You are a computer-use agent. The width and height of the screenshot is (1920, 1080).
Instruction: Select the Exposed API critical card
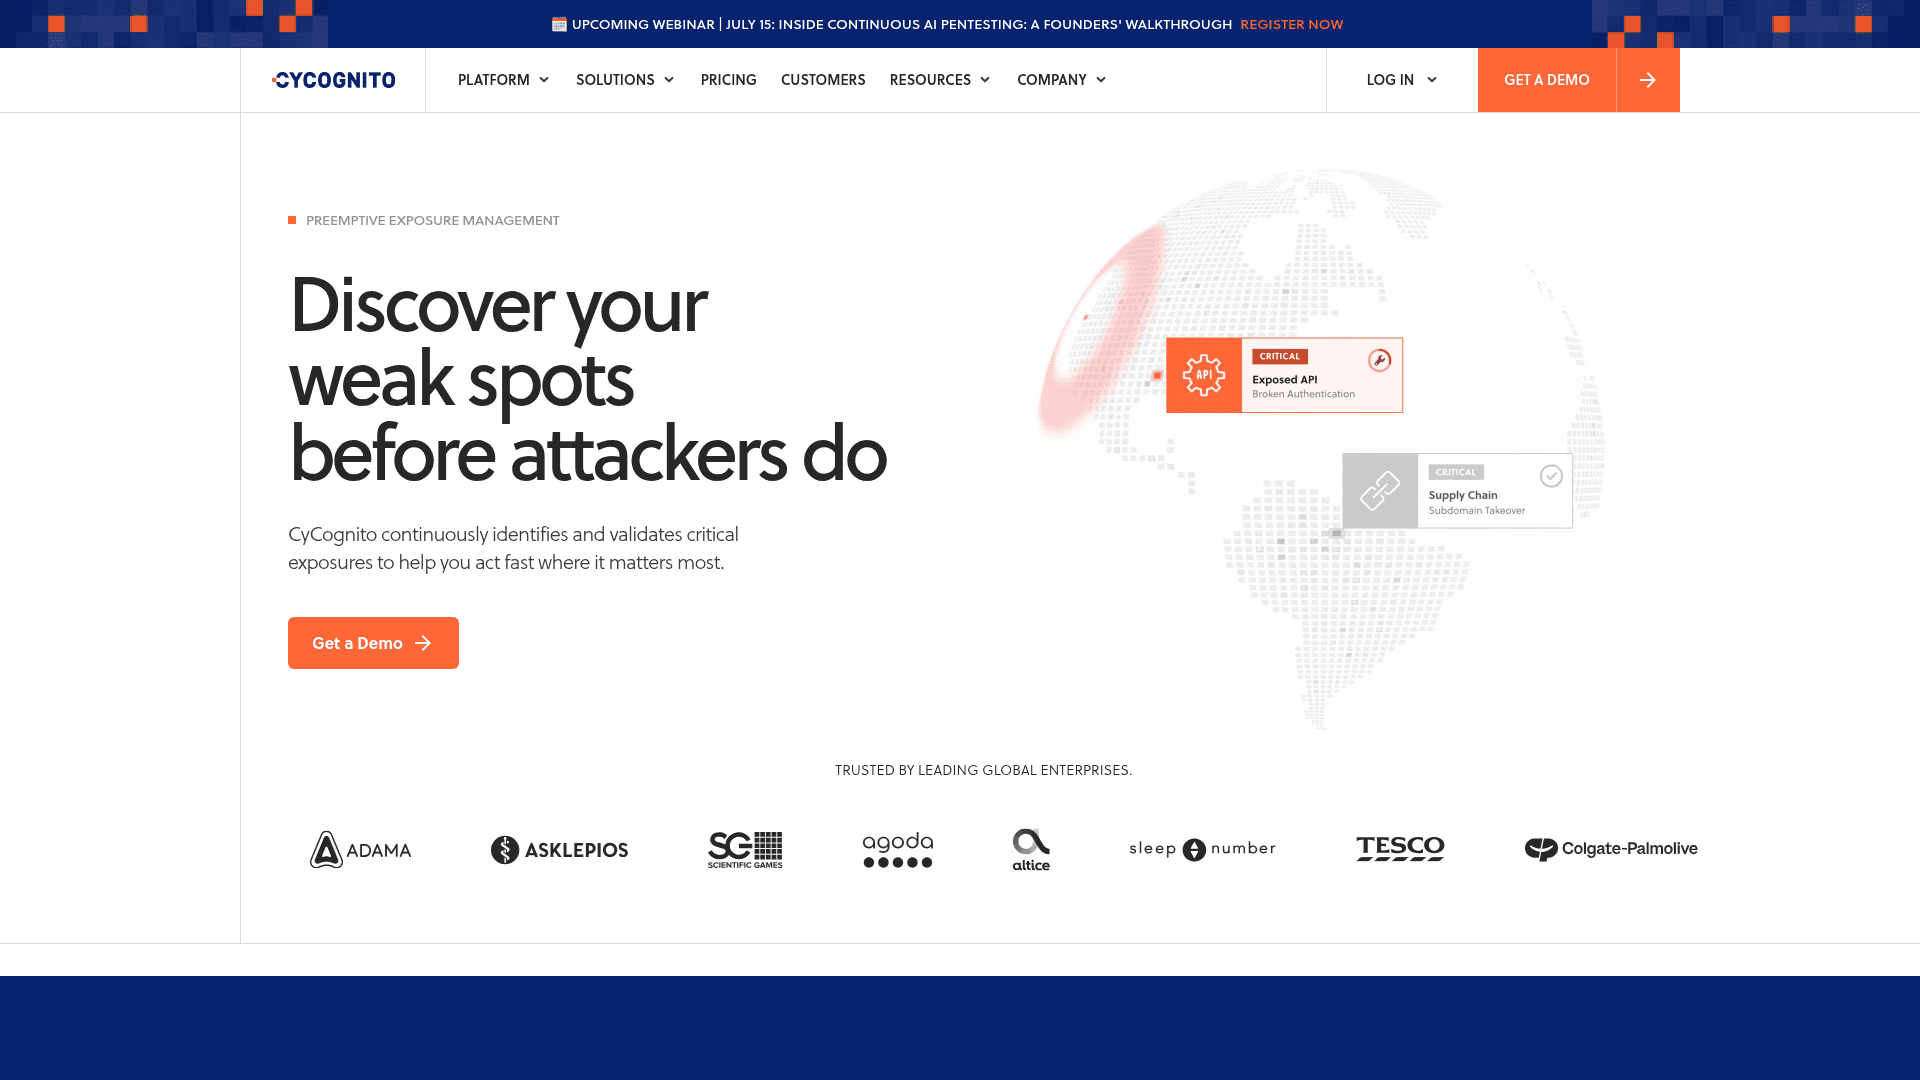pyautogui.click(x=1285, y=375)
